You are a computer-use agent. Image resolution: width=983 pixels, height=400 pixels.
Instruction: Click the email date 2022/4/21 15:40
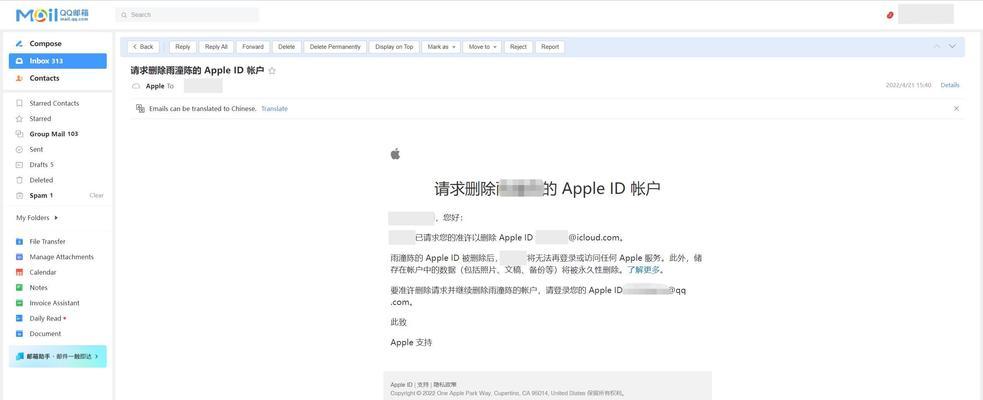[x=908, y=85]
